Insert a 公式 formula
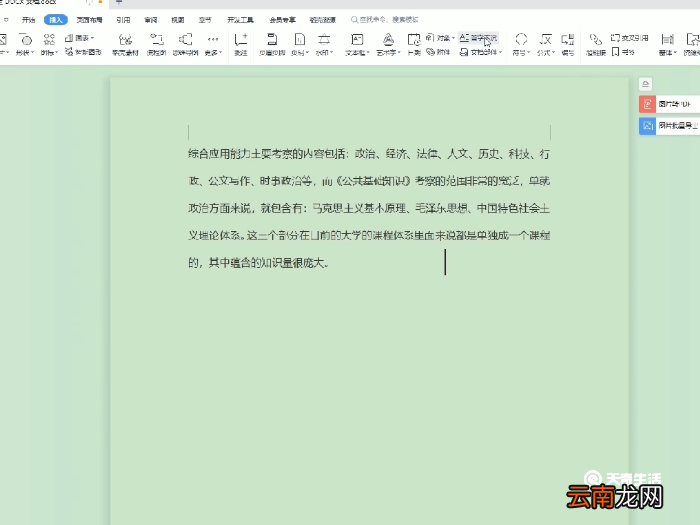 click(545, 40)
